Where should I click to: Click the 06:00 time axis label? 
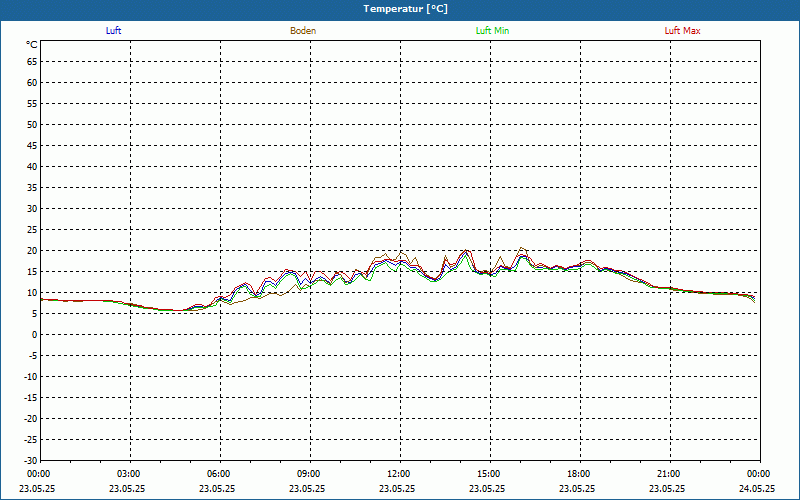click(x=220, y=474)
